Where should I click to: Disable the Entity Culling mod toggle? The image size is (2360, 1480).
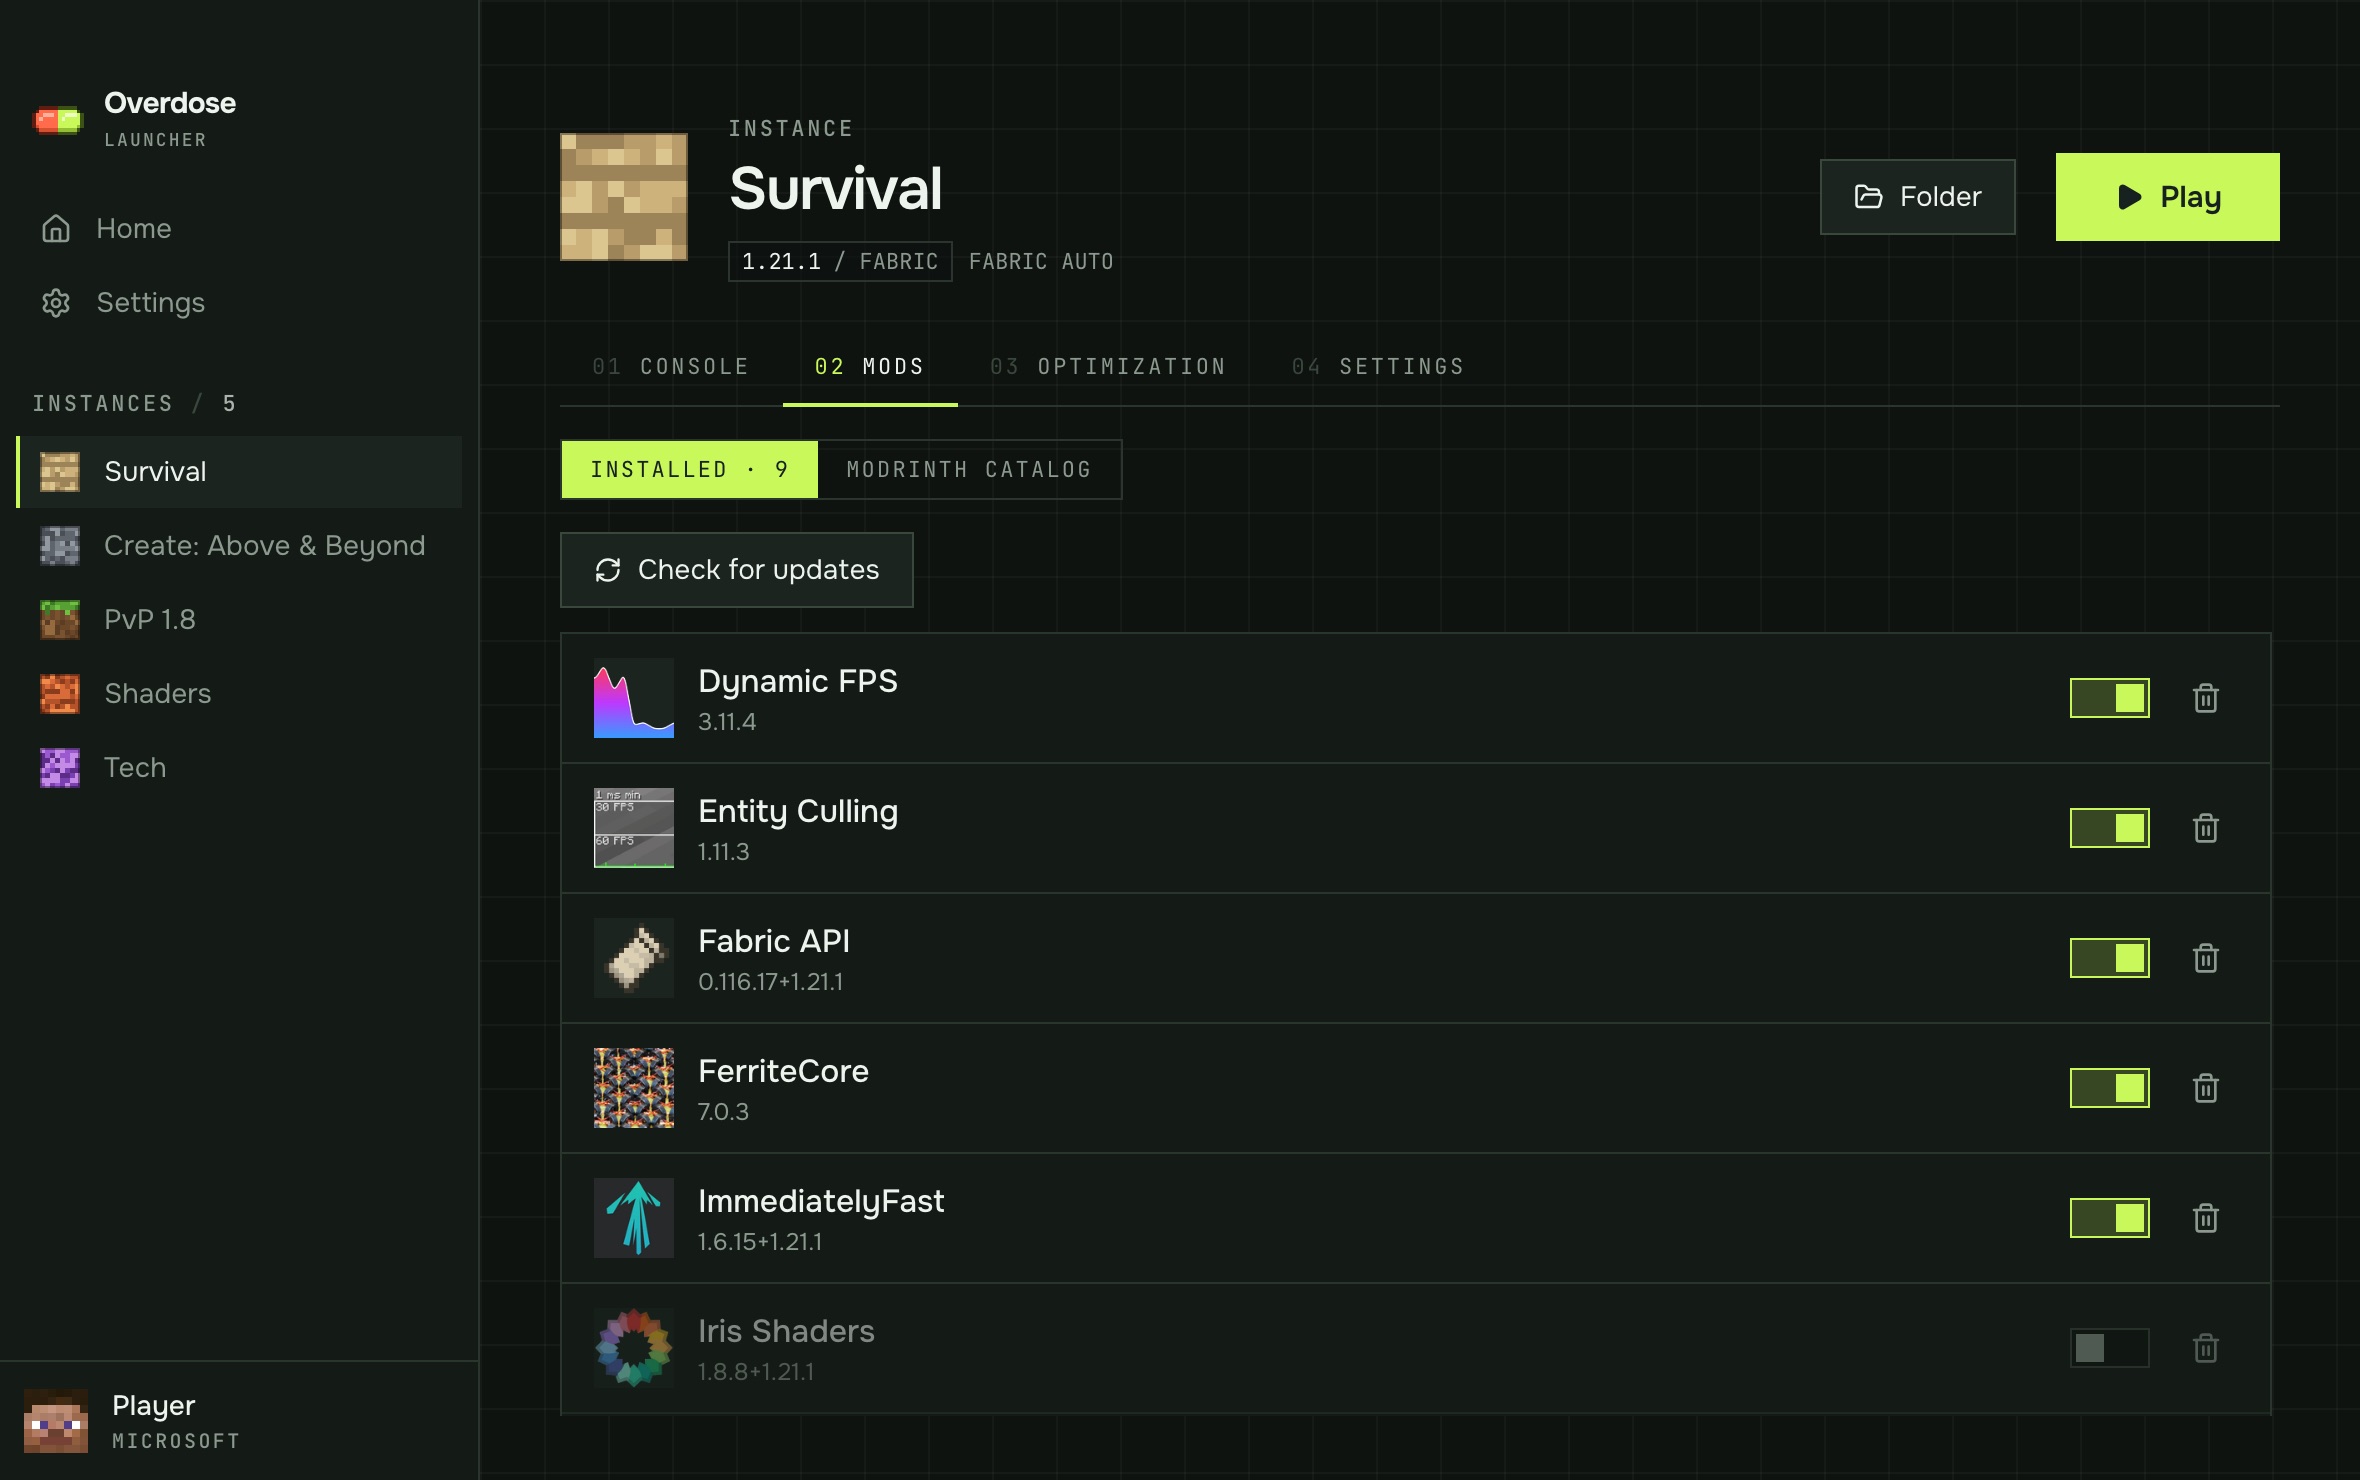[x=2110, y=828]
